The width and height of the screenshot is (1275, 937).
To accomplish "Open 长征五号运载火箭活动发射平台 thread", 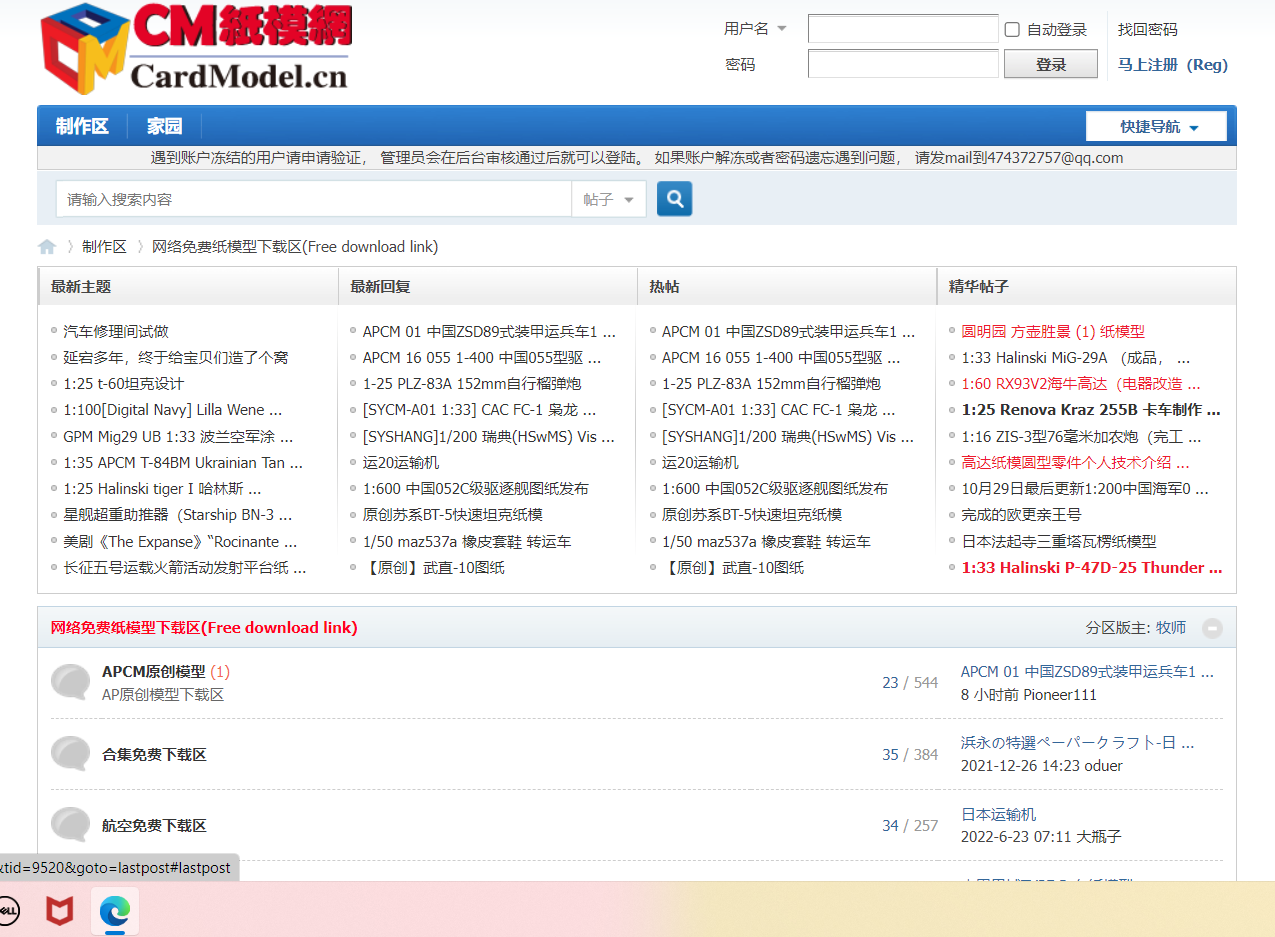I will (x=185, y=567).
